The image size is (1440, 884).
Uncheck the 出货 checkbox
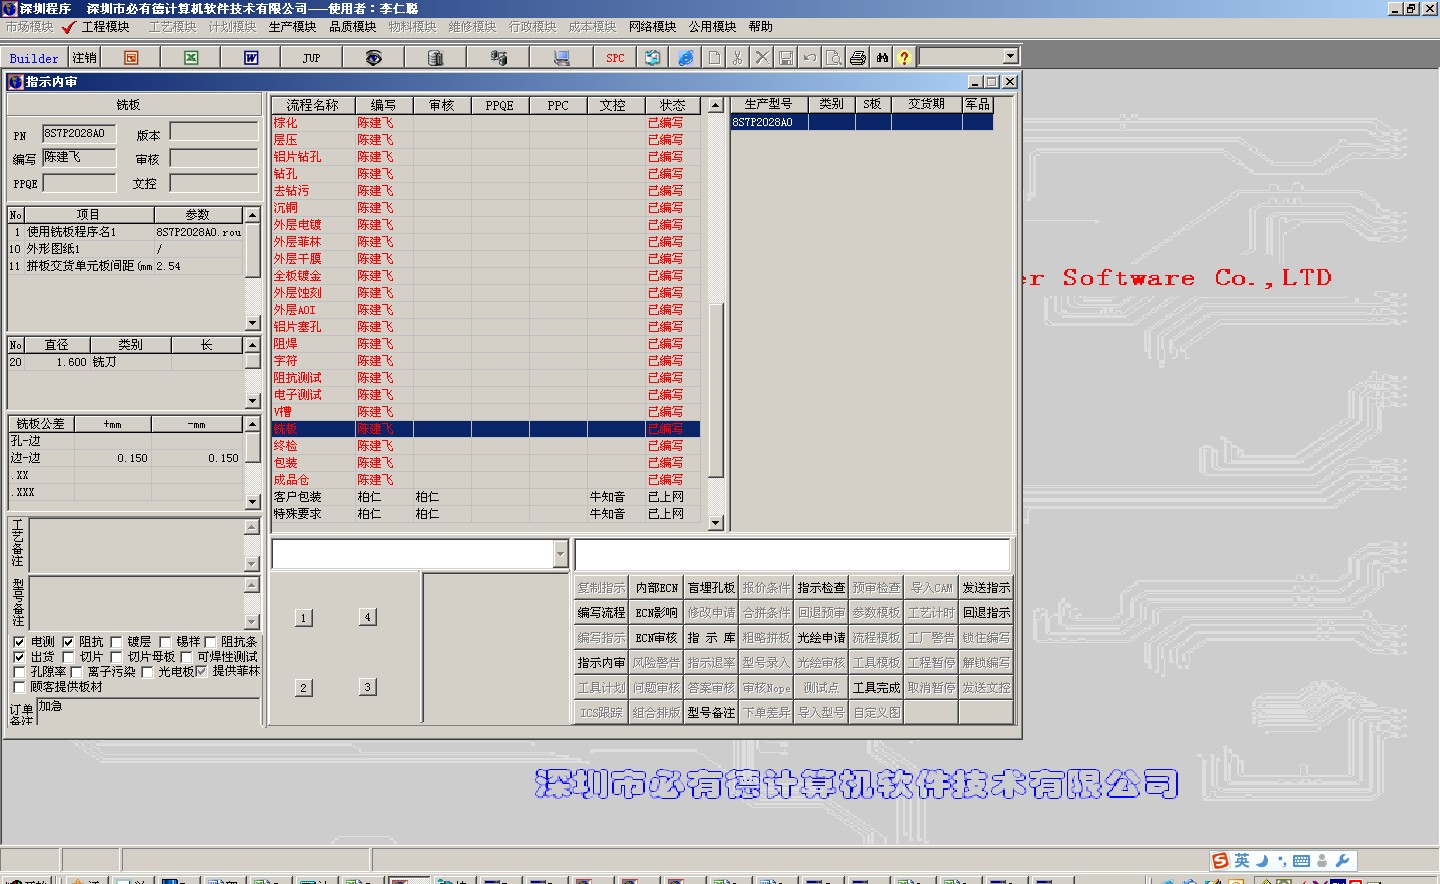click(19, 657)
